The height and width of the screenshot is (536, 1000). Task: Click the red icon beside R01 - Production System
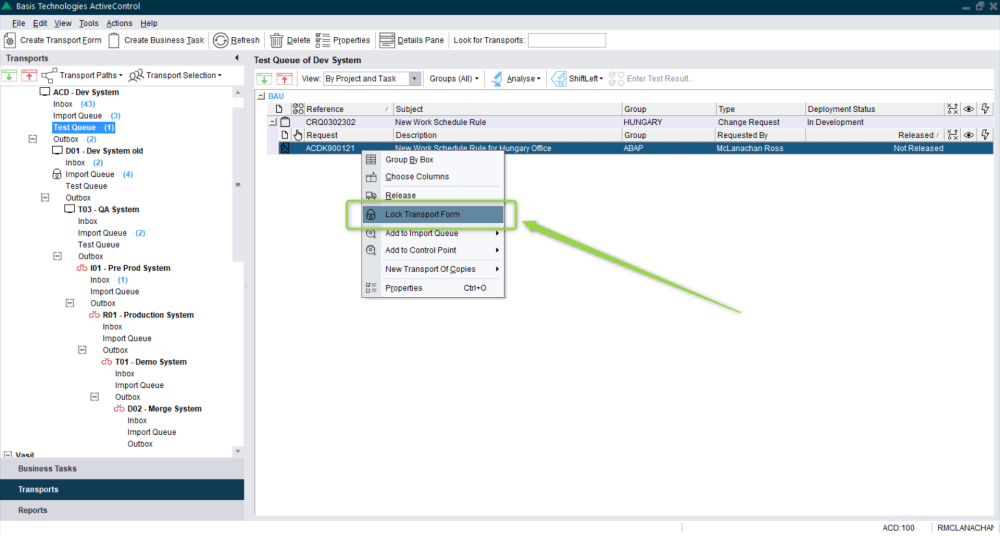(x=94, y=315)
